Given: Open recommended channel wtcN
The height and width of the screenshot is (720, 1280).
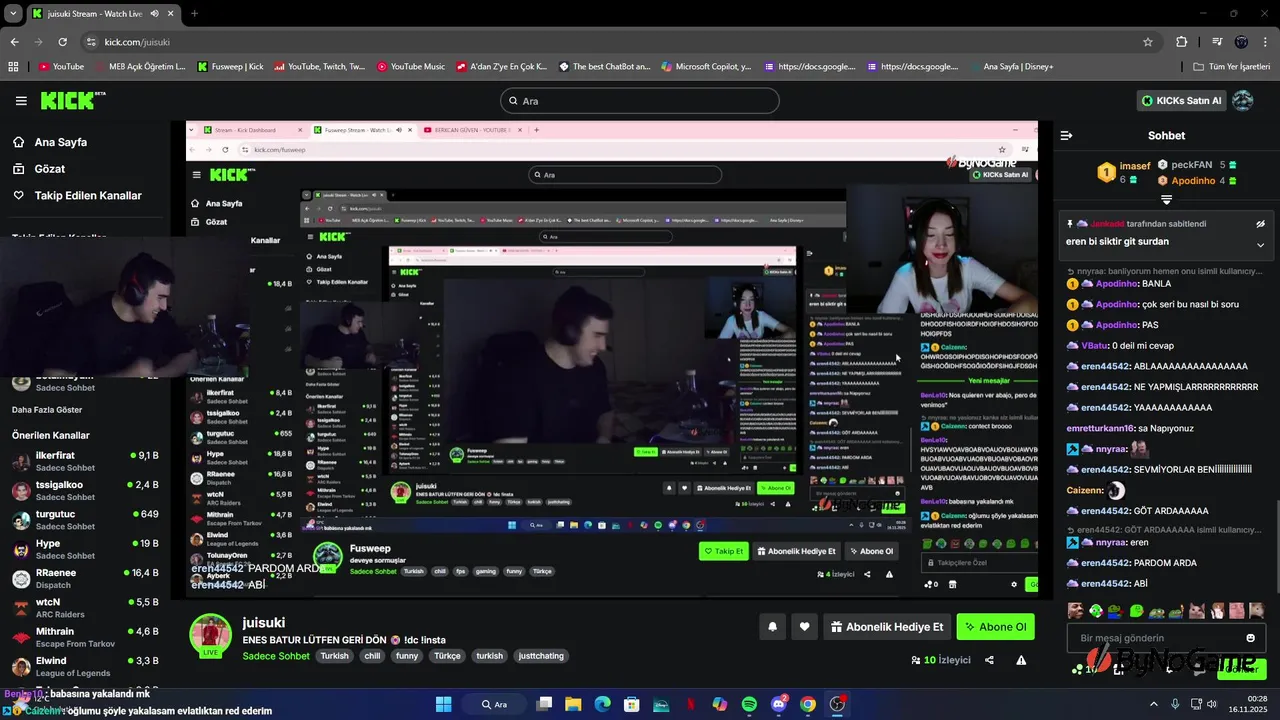Looking at the screenshot, I should click(85, 608).
